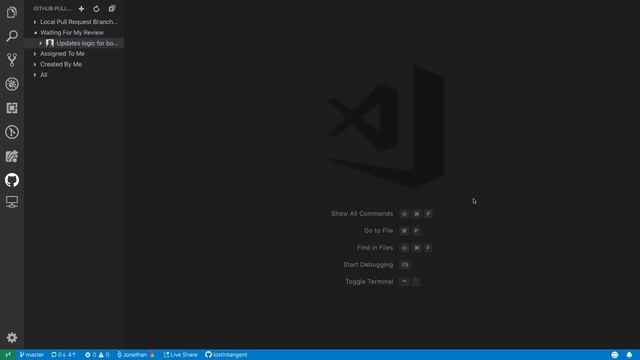The image size is (640, 360).
Task: Start Live Share from status bar
Action: click(x=180, y=355)
